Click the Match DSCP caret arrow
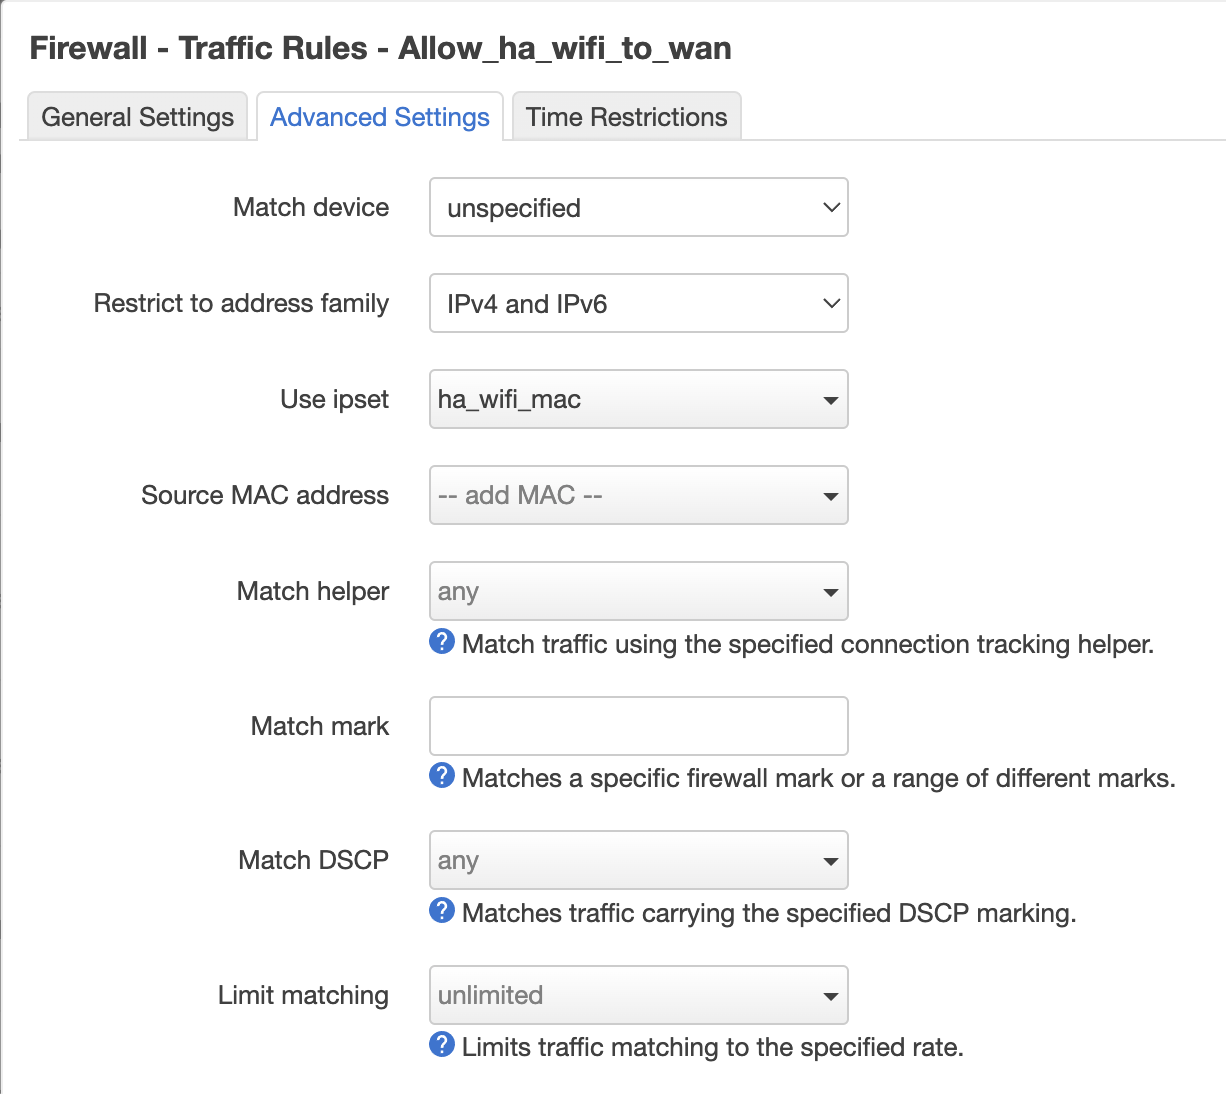Image resolution: width=1226 pixels, height=1094 pixels. coord(830,862)
